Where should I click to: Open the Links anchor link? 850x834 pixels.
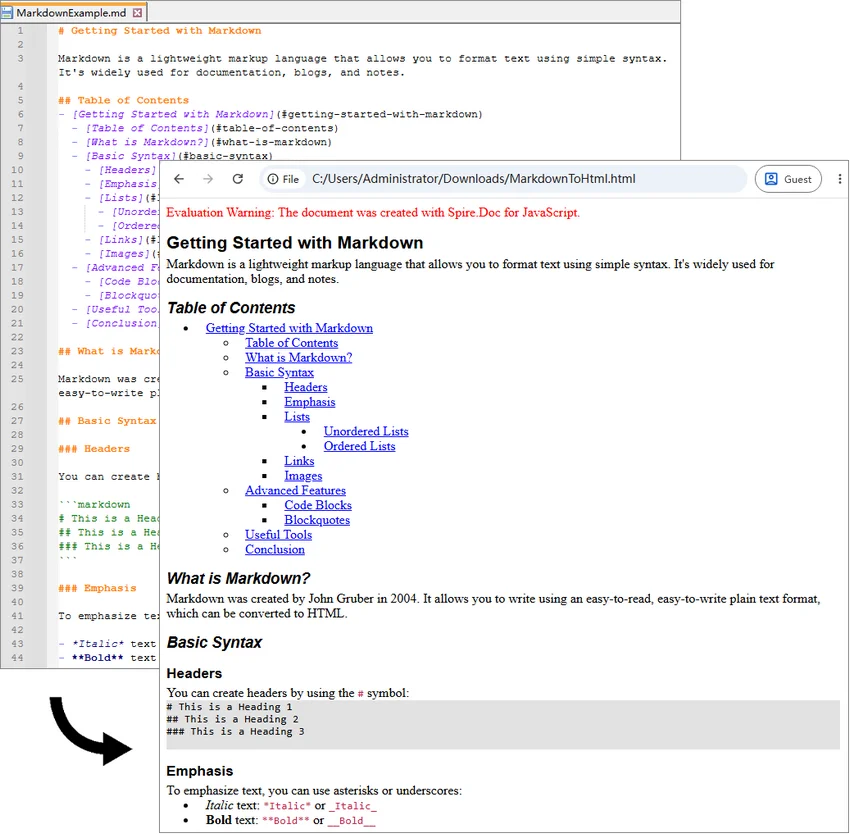point(299,461)
